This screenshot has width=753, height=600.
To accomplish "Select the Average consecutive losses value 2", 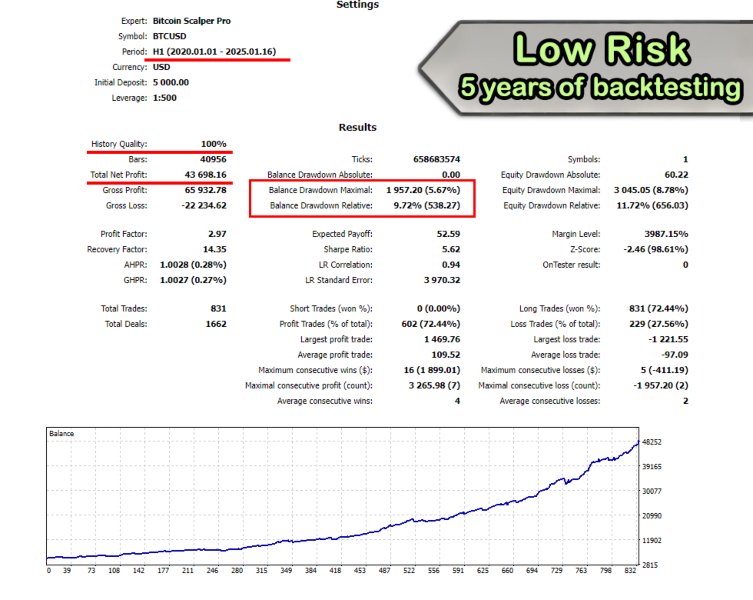I will click(685, 401).
